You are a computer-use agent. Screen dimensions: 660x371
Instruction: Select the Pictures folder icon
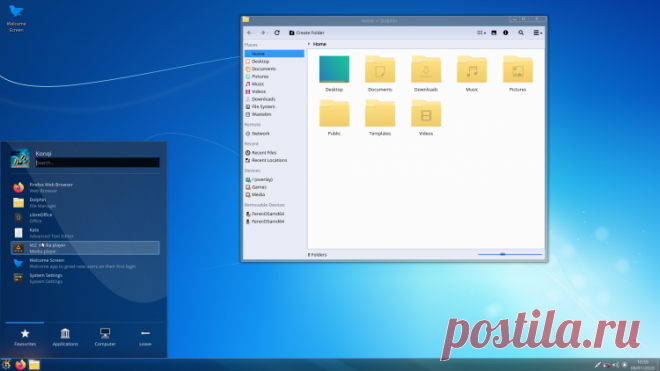[x=518, y=69]
